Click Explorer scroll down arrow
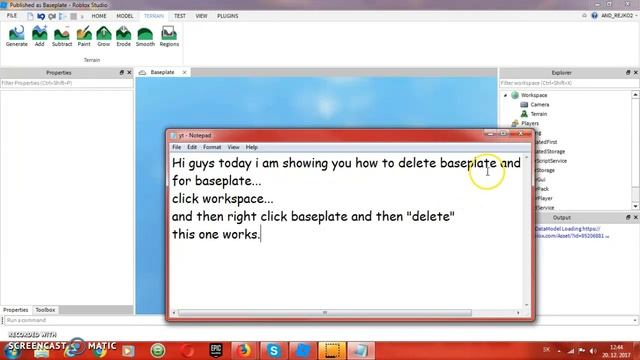The height and width of the screenshot is (360, 640). point(635,206)
